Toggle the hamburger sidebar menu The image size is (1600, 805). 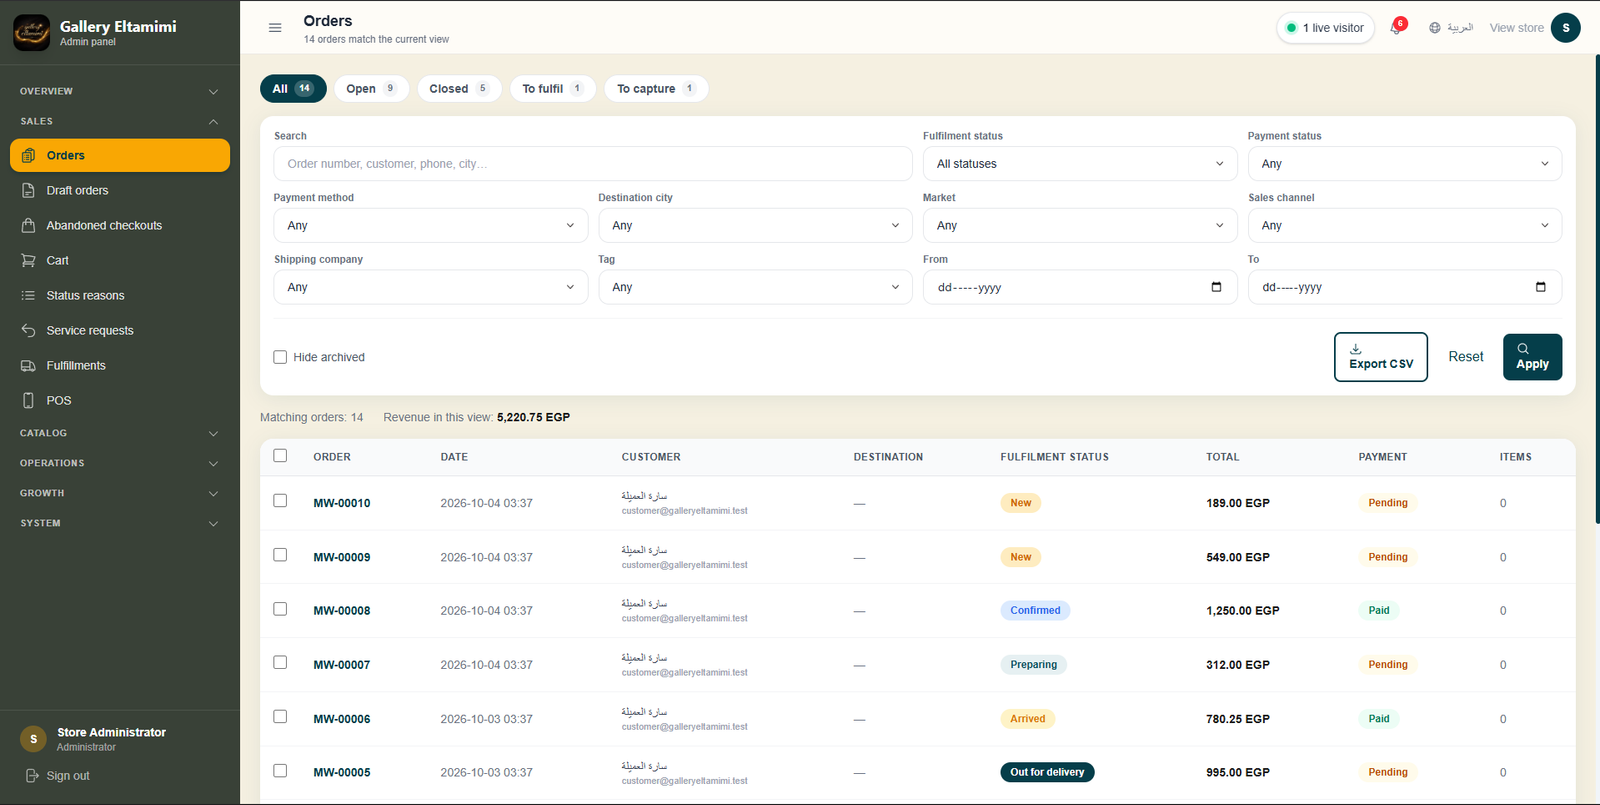tap(275, 28)
